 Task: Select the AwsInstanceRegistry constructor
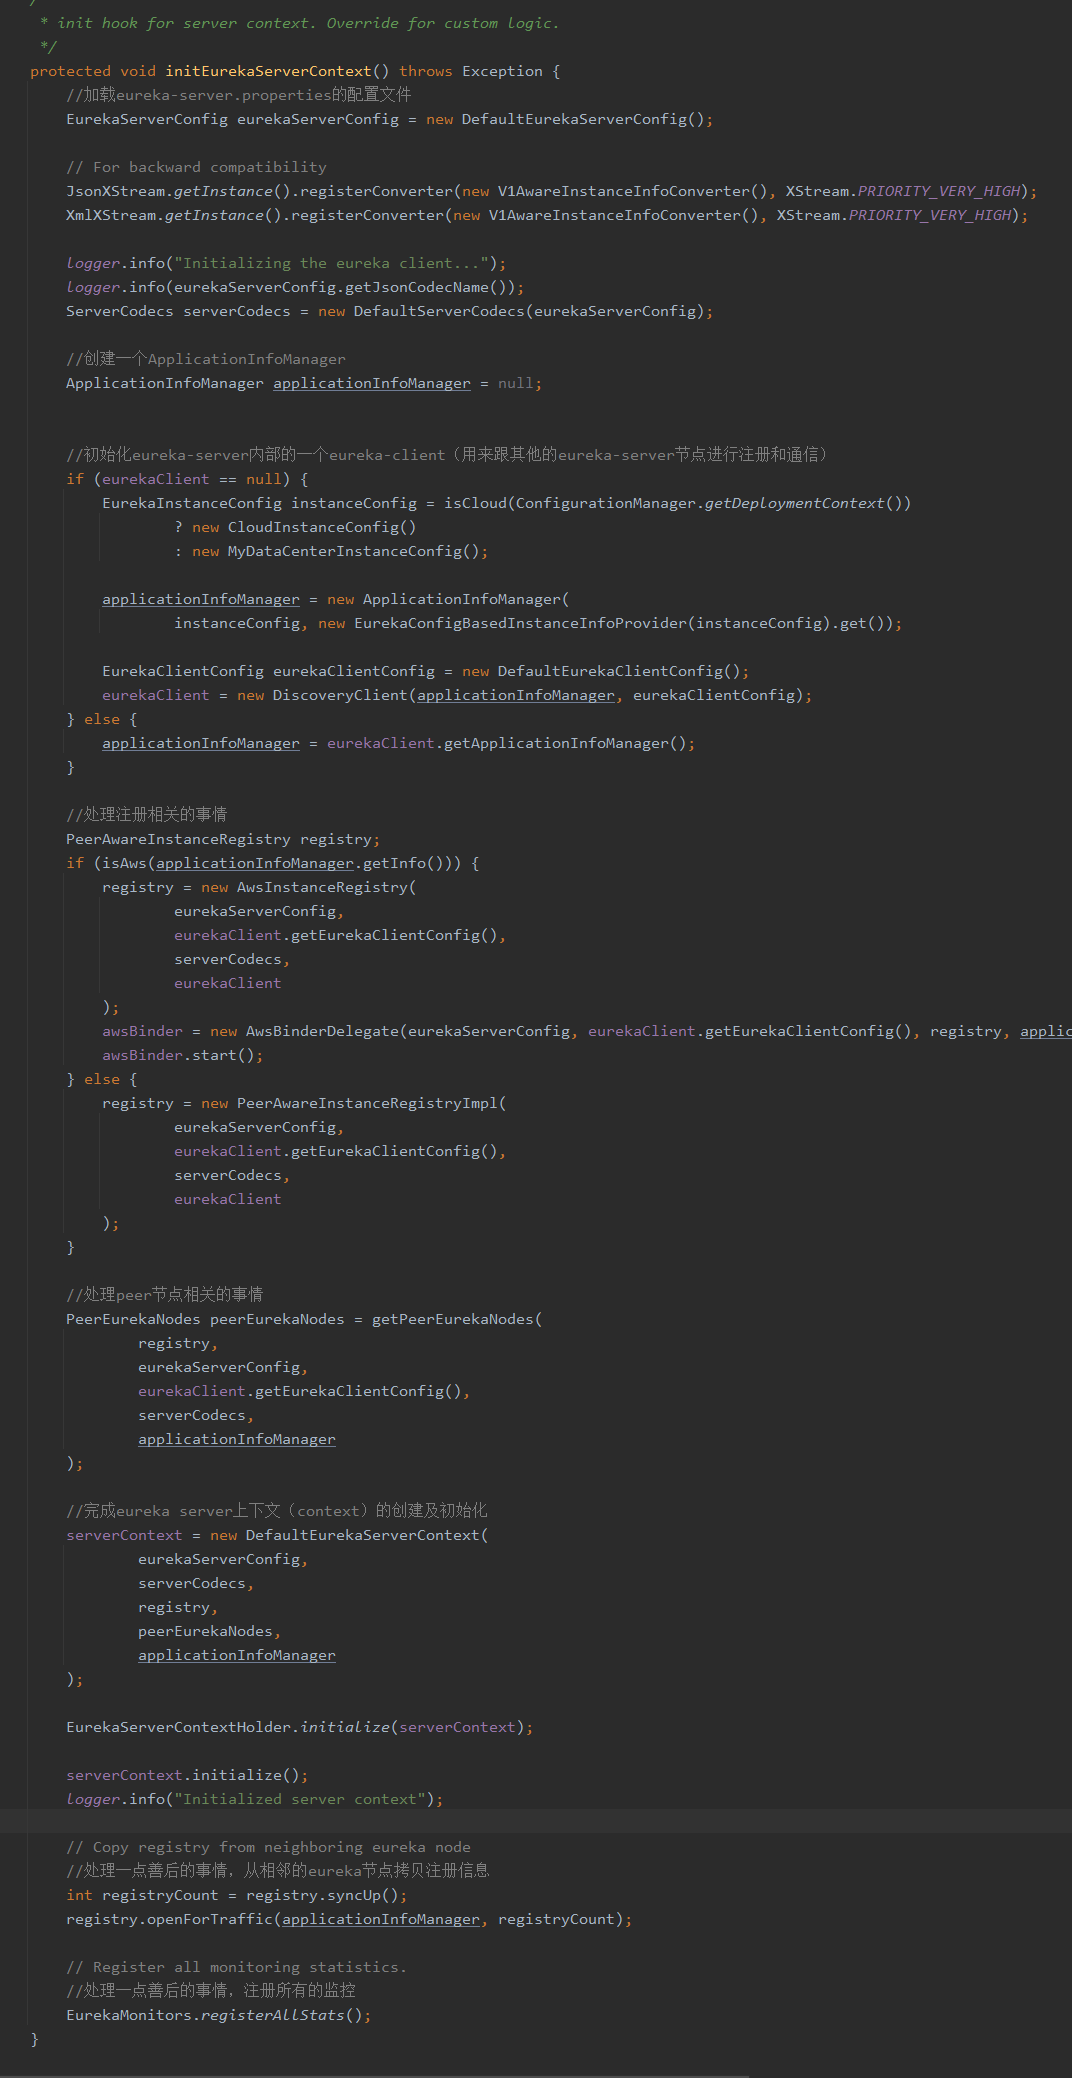click(x=322, y=887)
